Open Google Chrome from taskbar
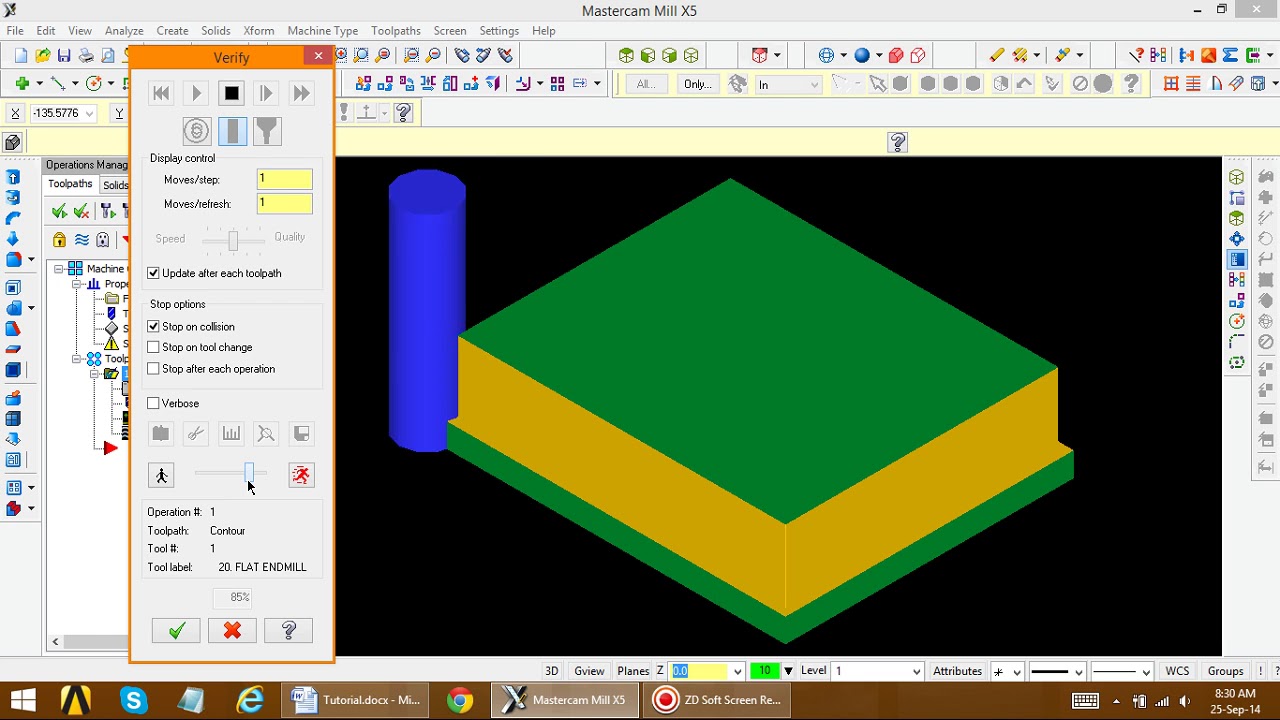 click(460, 700)
